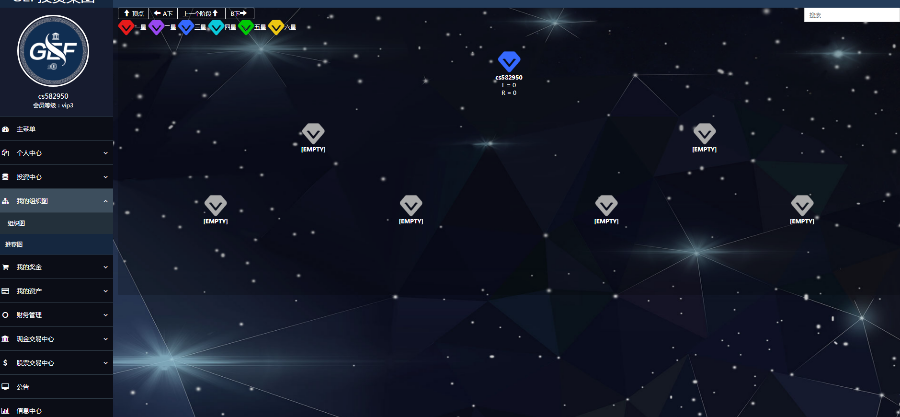The height and width of the screenshot is (417, 900).
Task: Open the 组织图 submenu item
Action: [56, 223]
